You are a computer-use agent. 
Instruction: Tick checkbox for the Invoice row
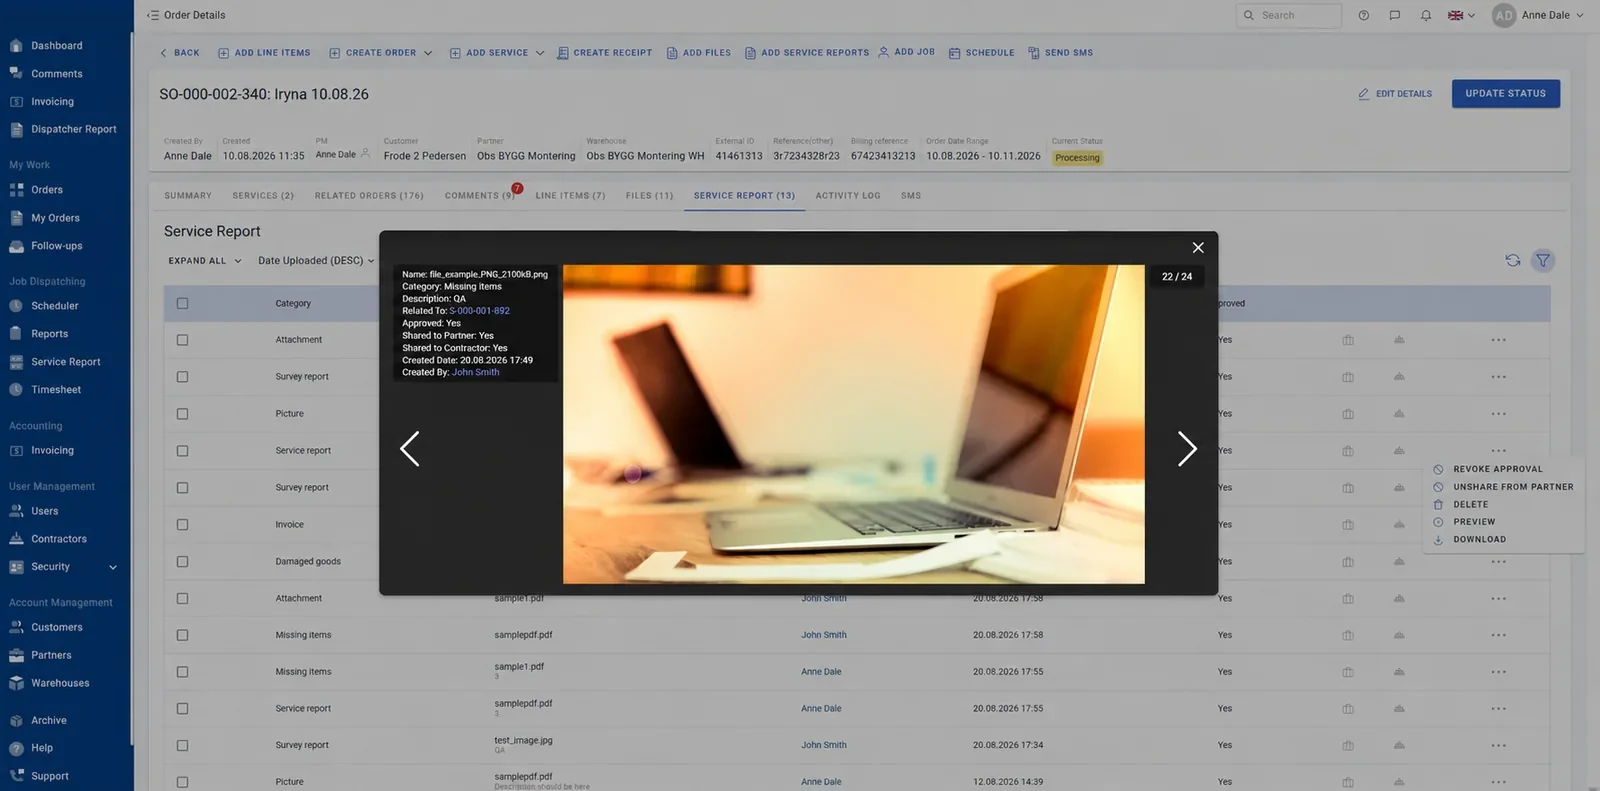182,524
